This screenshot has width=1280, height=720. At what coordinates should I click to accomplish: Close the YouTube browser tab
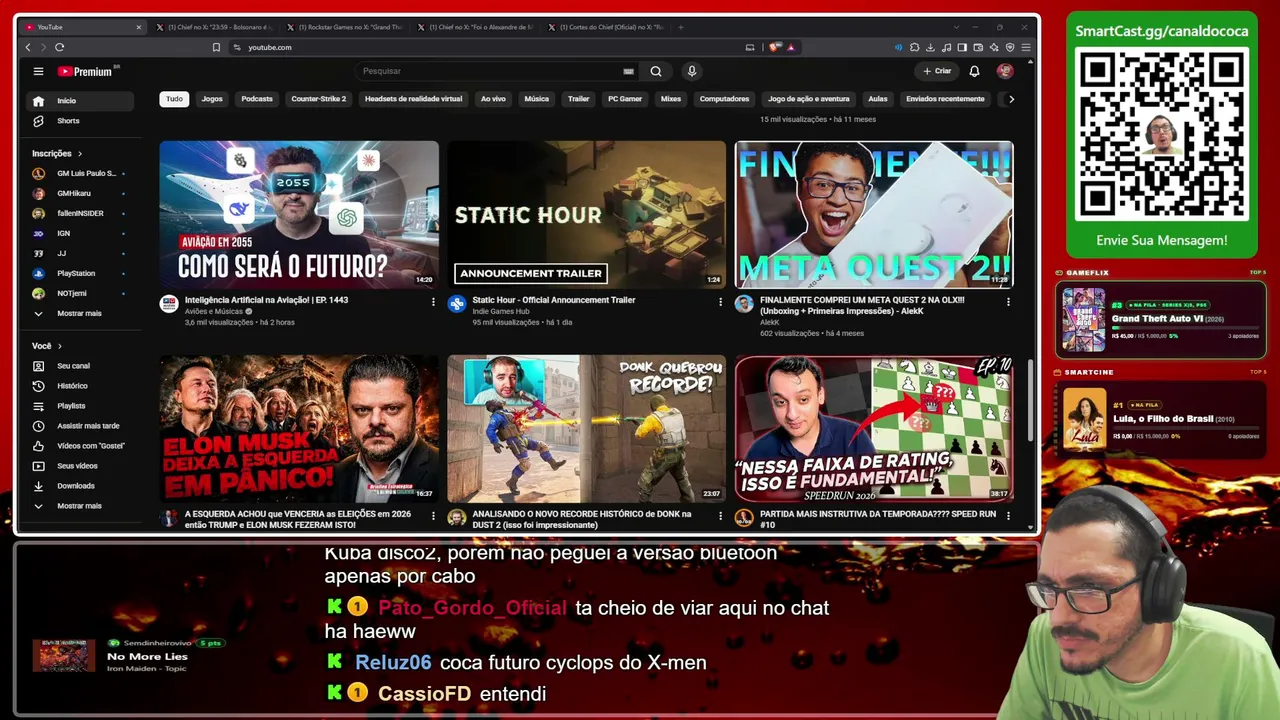click(138, 27)
